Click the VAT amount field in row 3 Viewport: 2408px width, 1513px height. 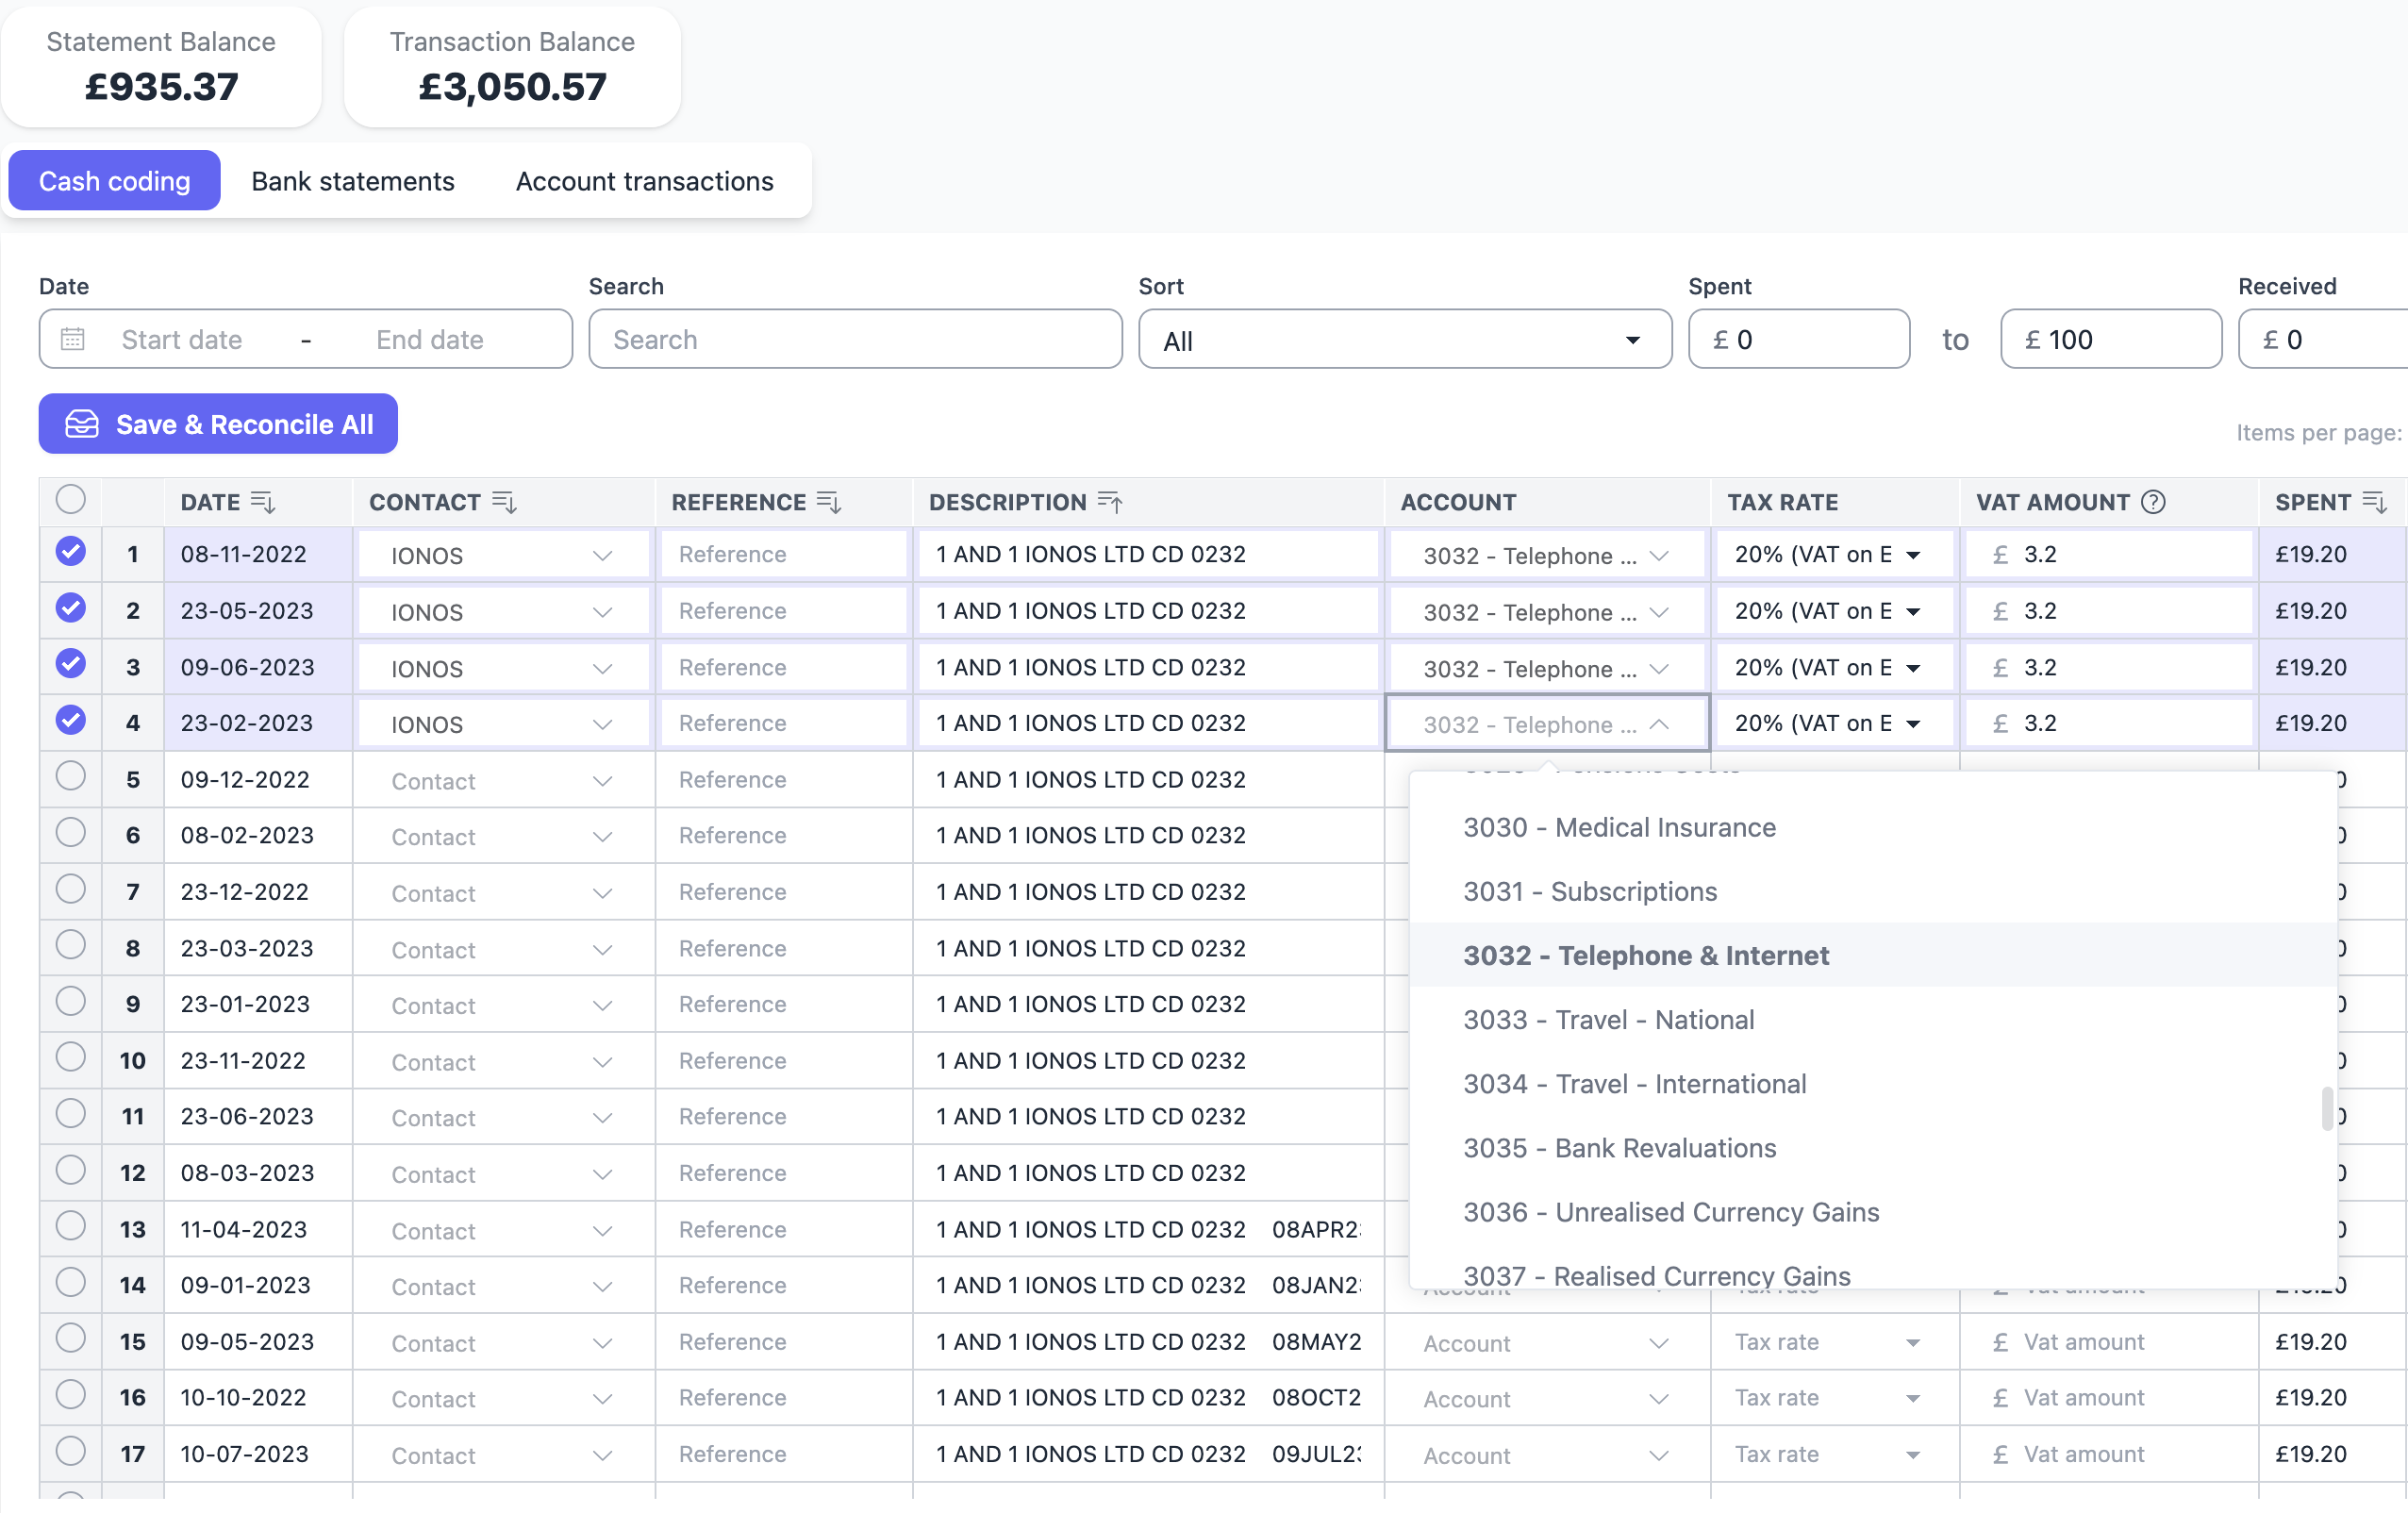click(x=2108, y=667)
